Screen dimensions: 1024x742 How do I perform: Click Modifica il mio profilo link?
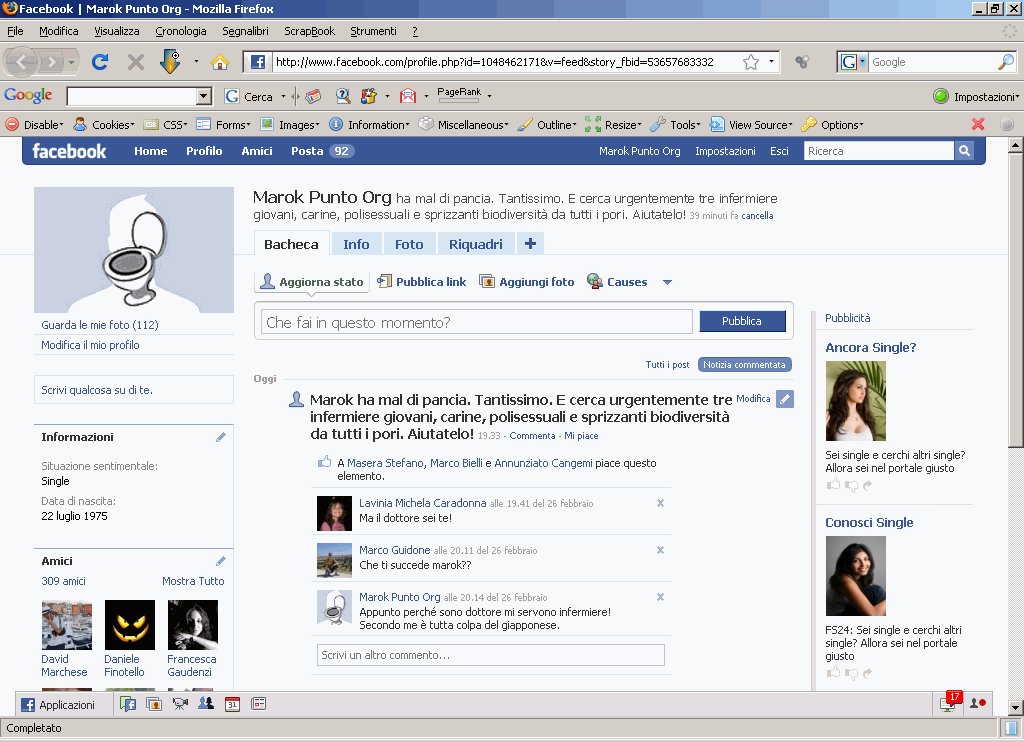(x=90, y=345)
